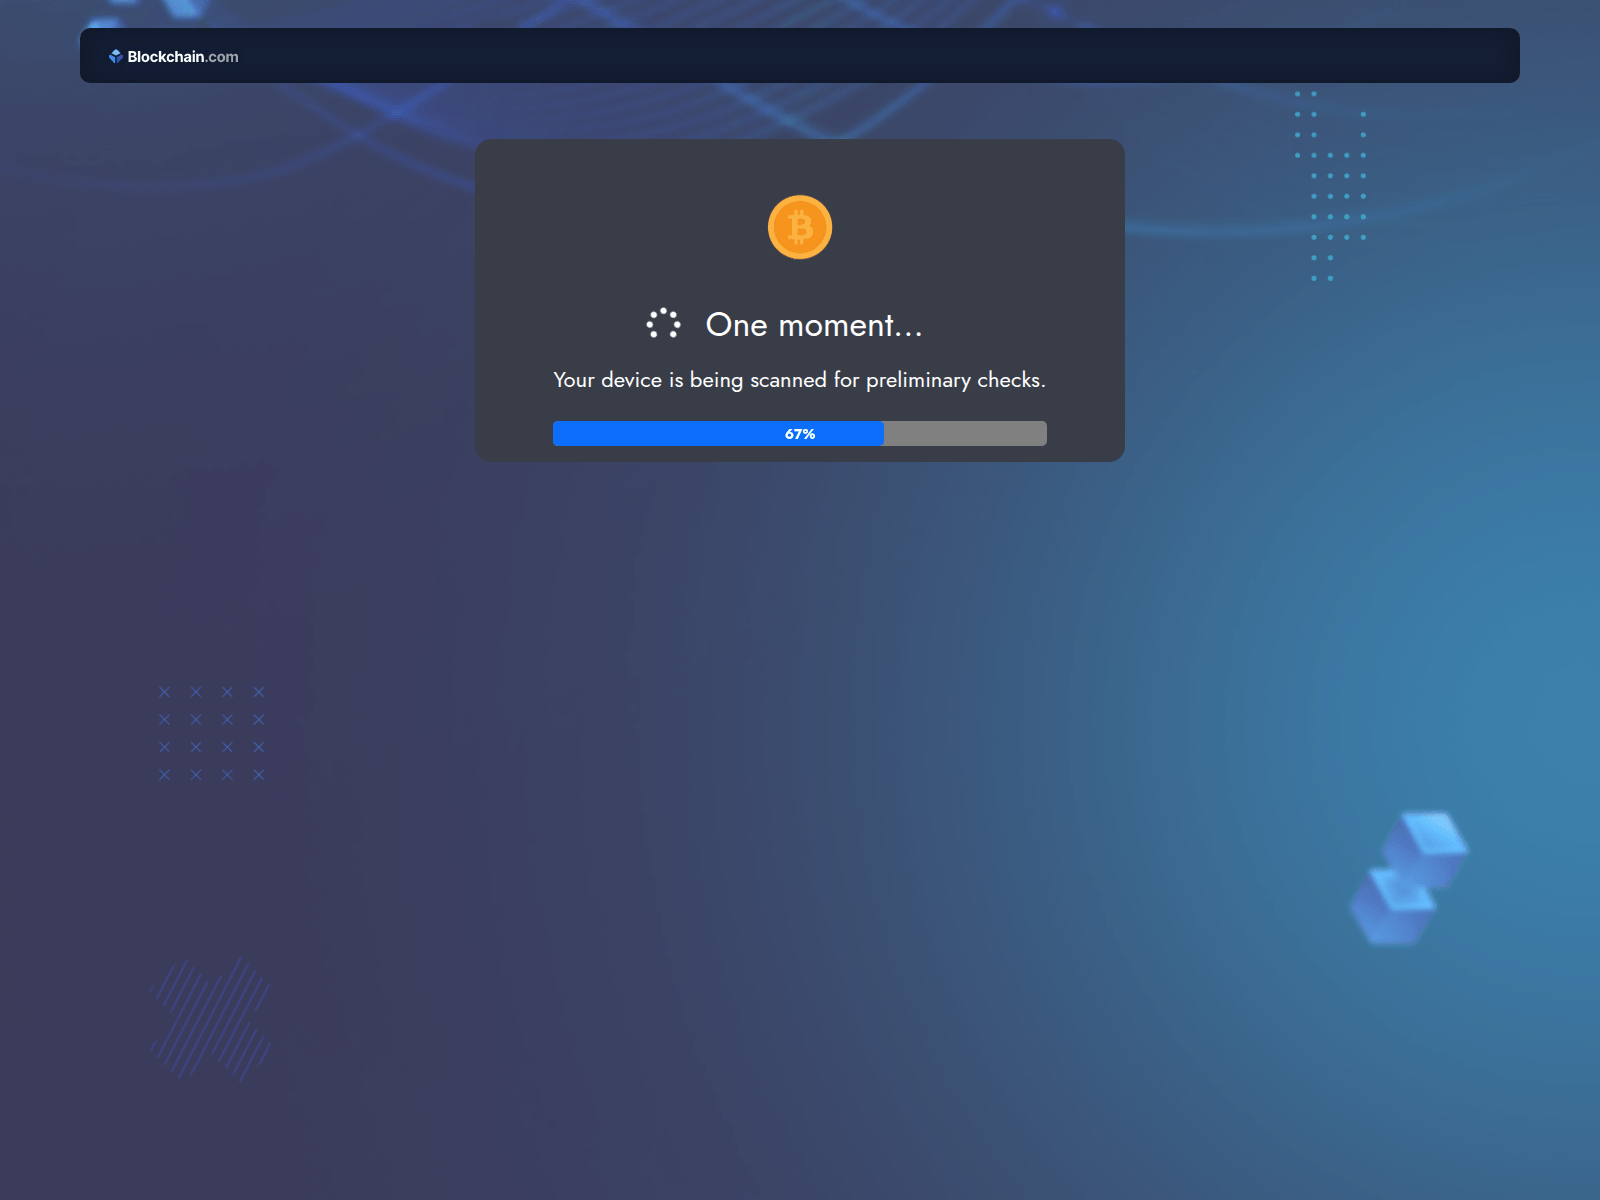Screen dimensions: 1600x1200
Task: Click the Blockchain.com logo icon
Action: pos(115,57)
